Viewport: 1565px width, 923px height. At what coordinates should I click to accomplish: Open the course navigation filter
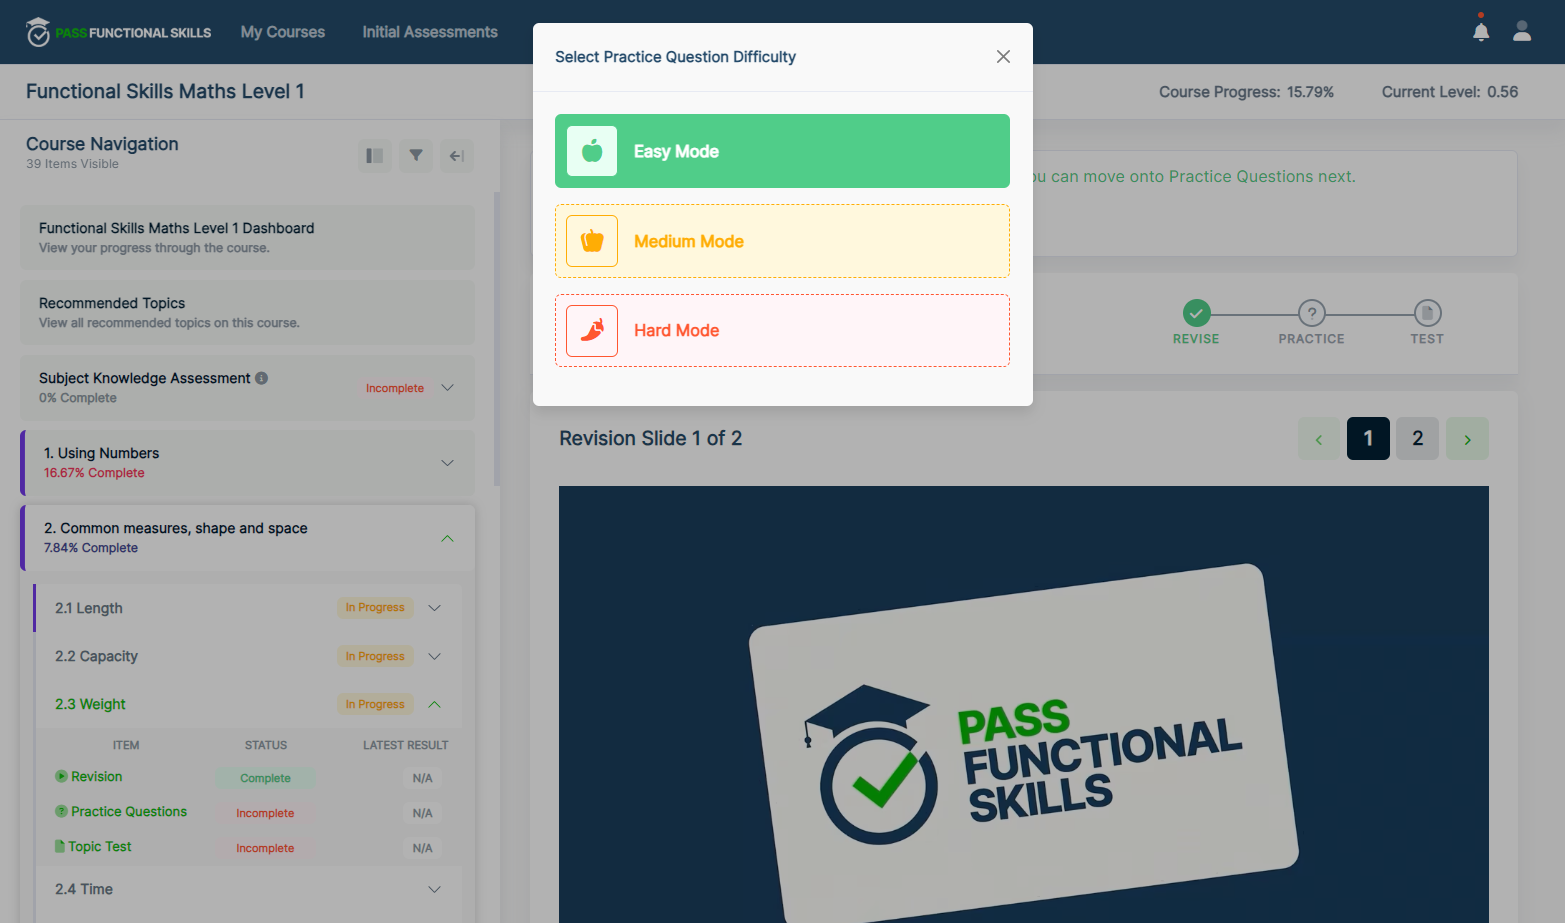[416, 156]
